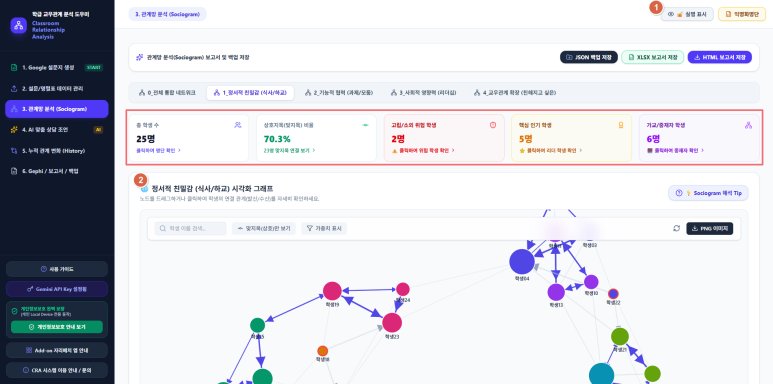Open 'Gemini API Key' settings button

click(x=57, y=289)
